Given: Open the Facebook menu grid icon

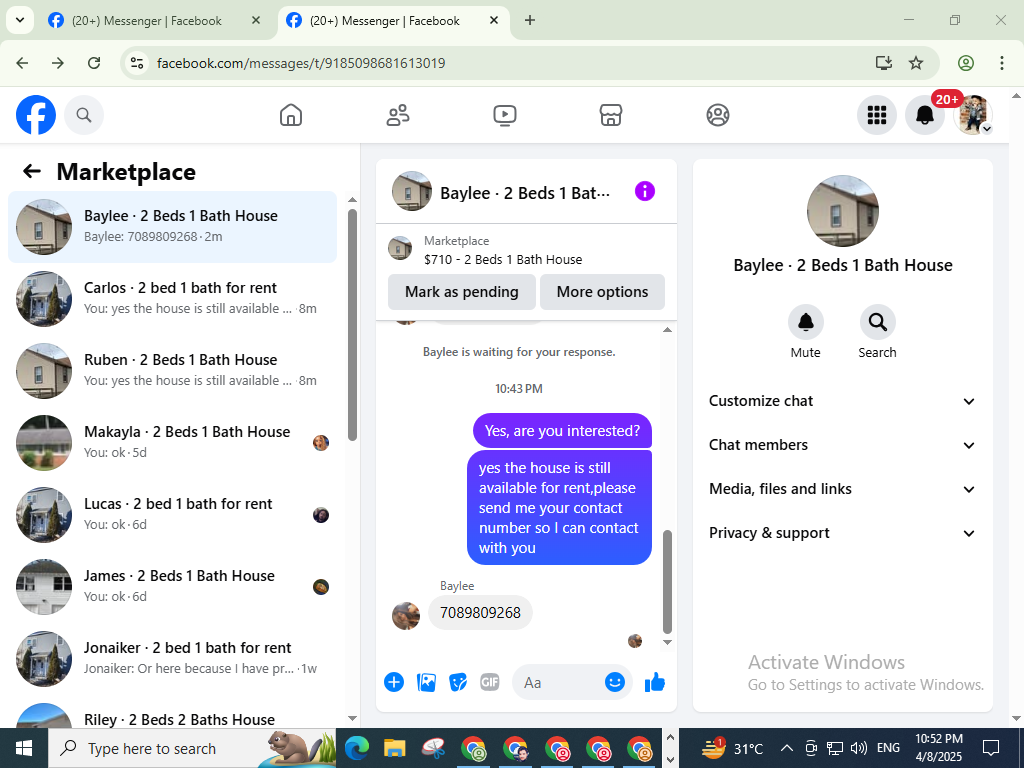Looking at the screenshot, I should tap(876, 115).
